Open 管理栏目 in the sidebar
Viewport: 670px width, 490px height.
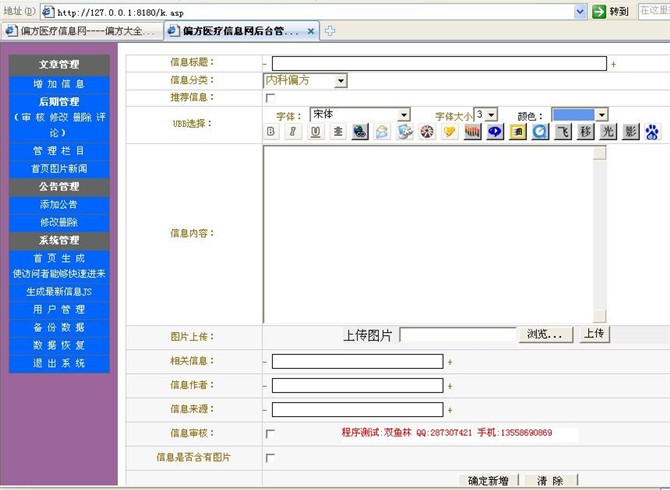[59, 151]
